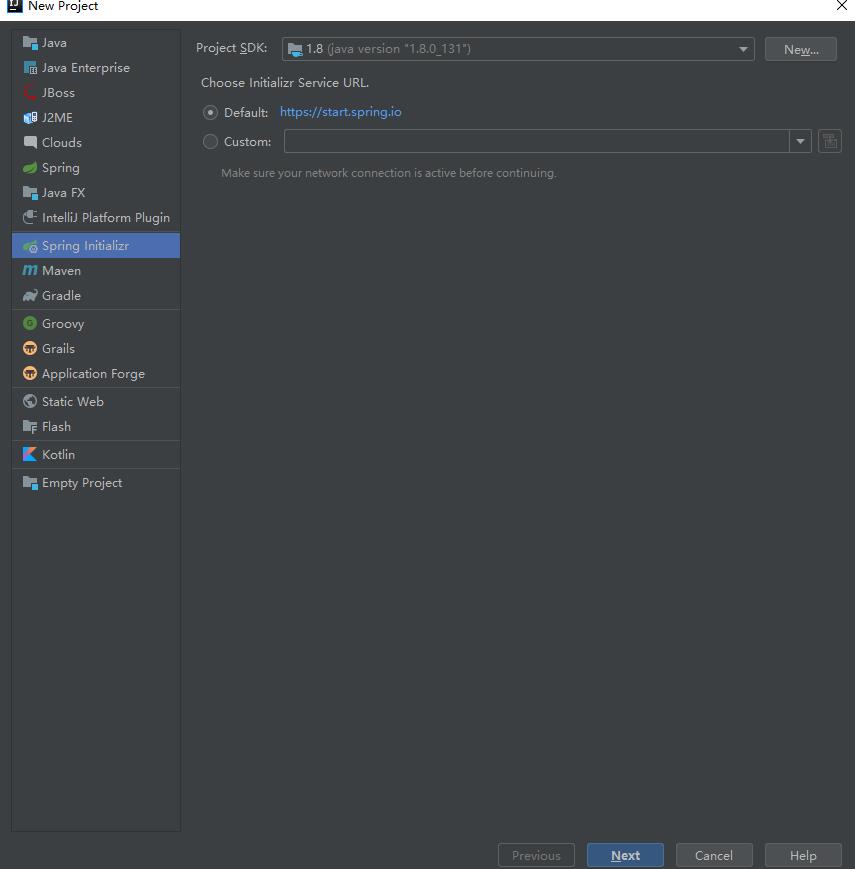Screen dimensions: 855x869
Task: Choose Empty Project from the list
Action: [x=82, y=483]
